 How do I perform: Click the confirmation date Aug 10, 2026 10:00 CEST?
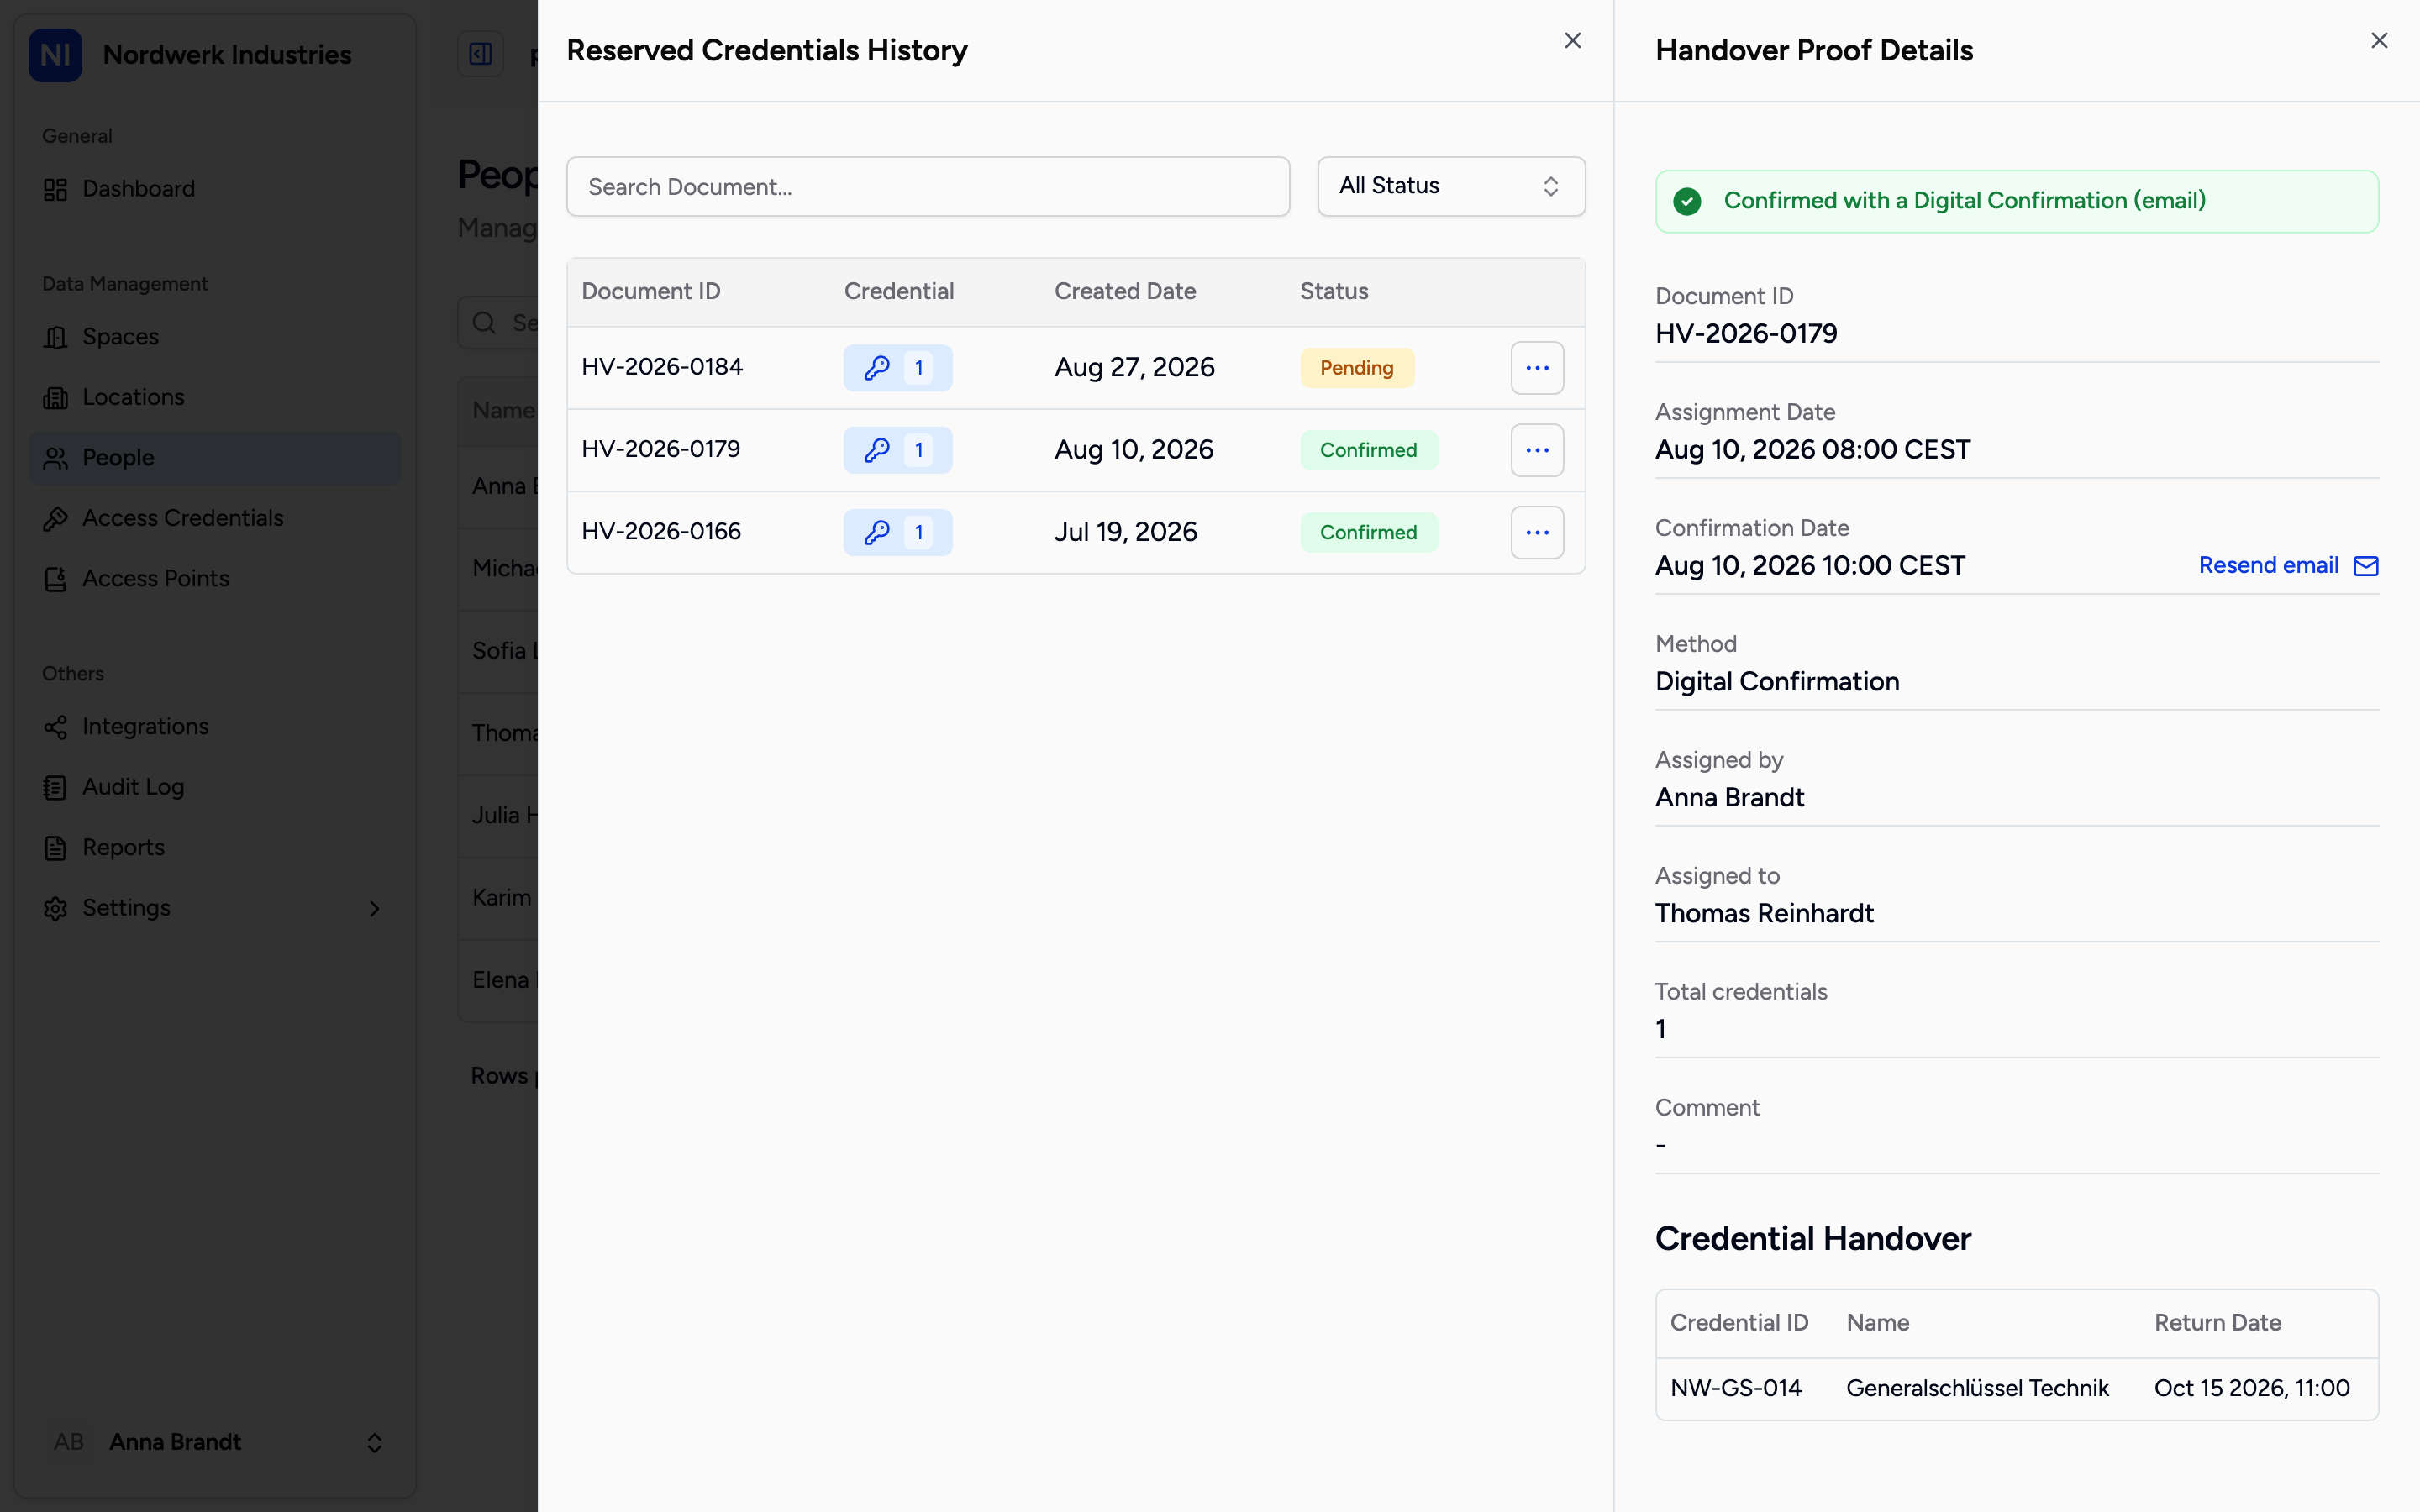pyautogui.click(x=1810, y=566)
